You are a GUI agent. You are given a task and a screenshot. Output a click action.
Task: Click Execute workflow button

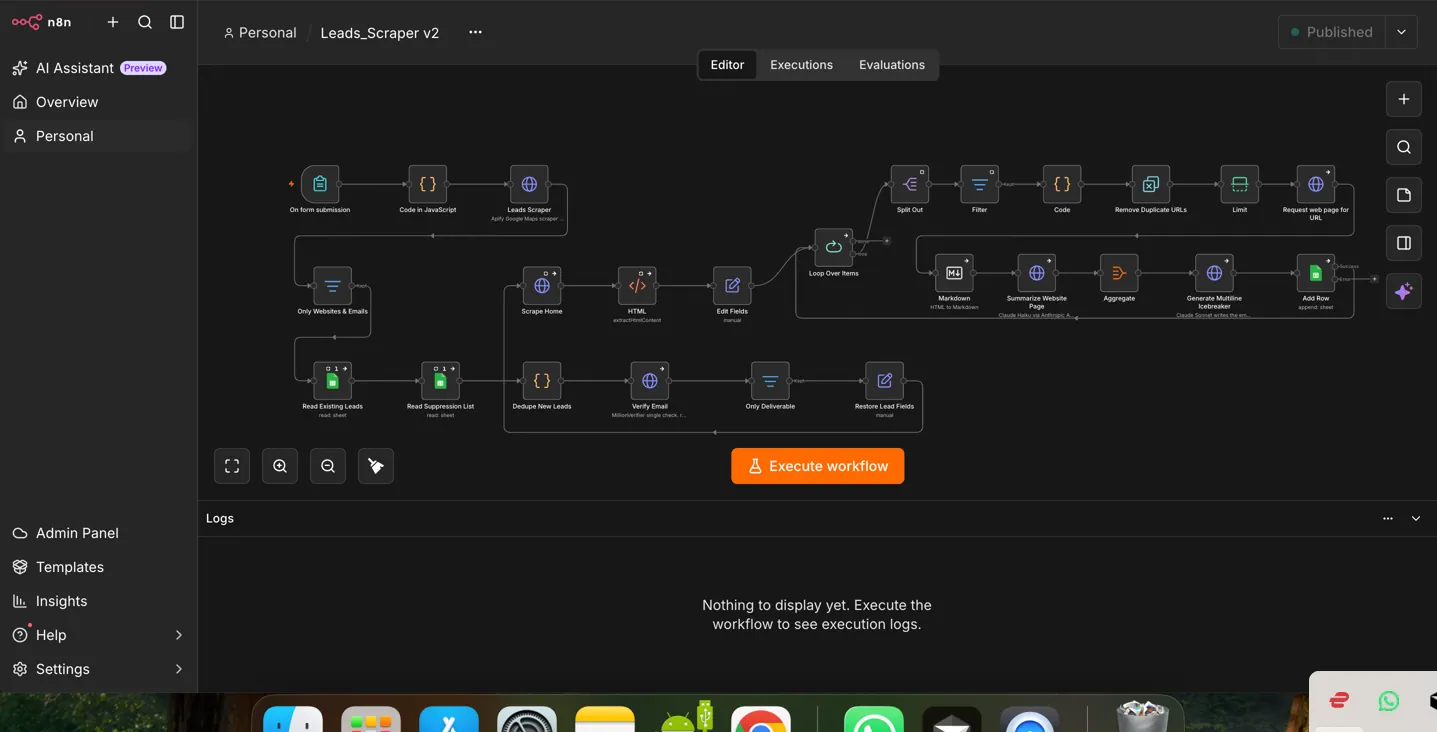tap(818, 466)
